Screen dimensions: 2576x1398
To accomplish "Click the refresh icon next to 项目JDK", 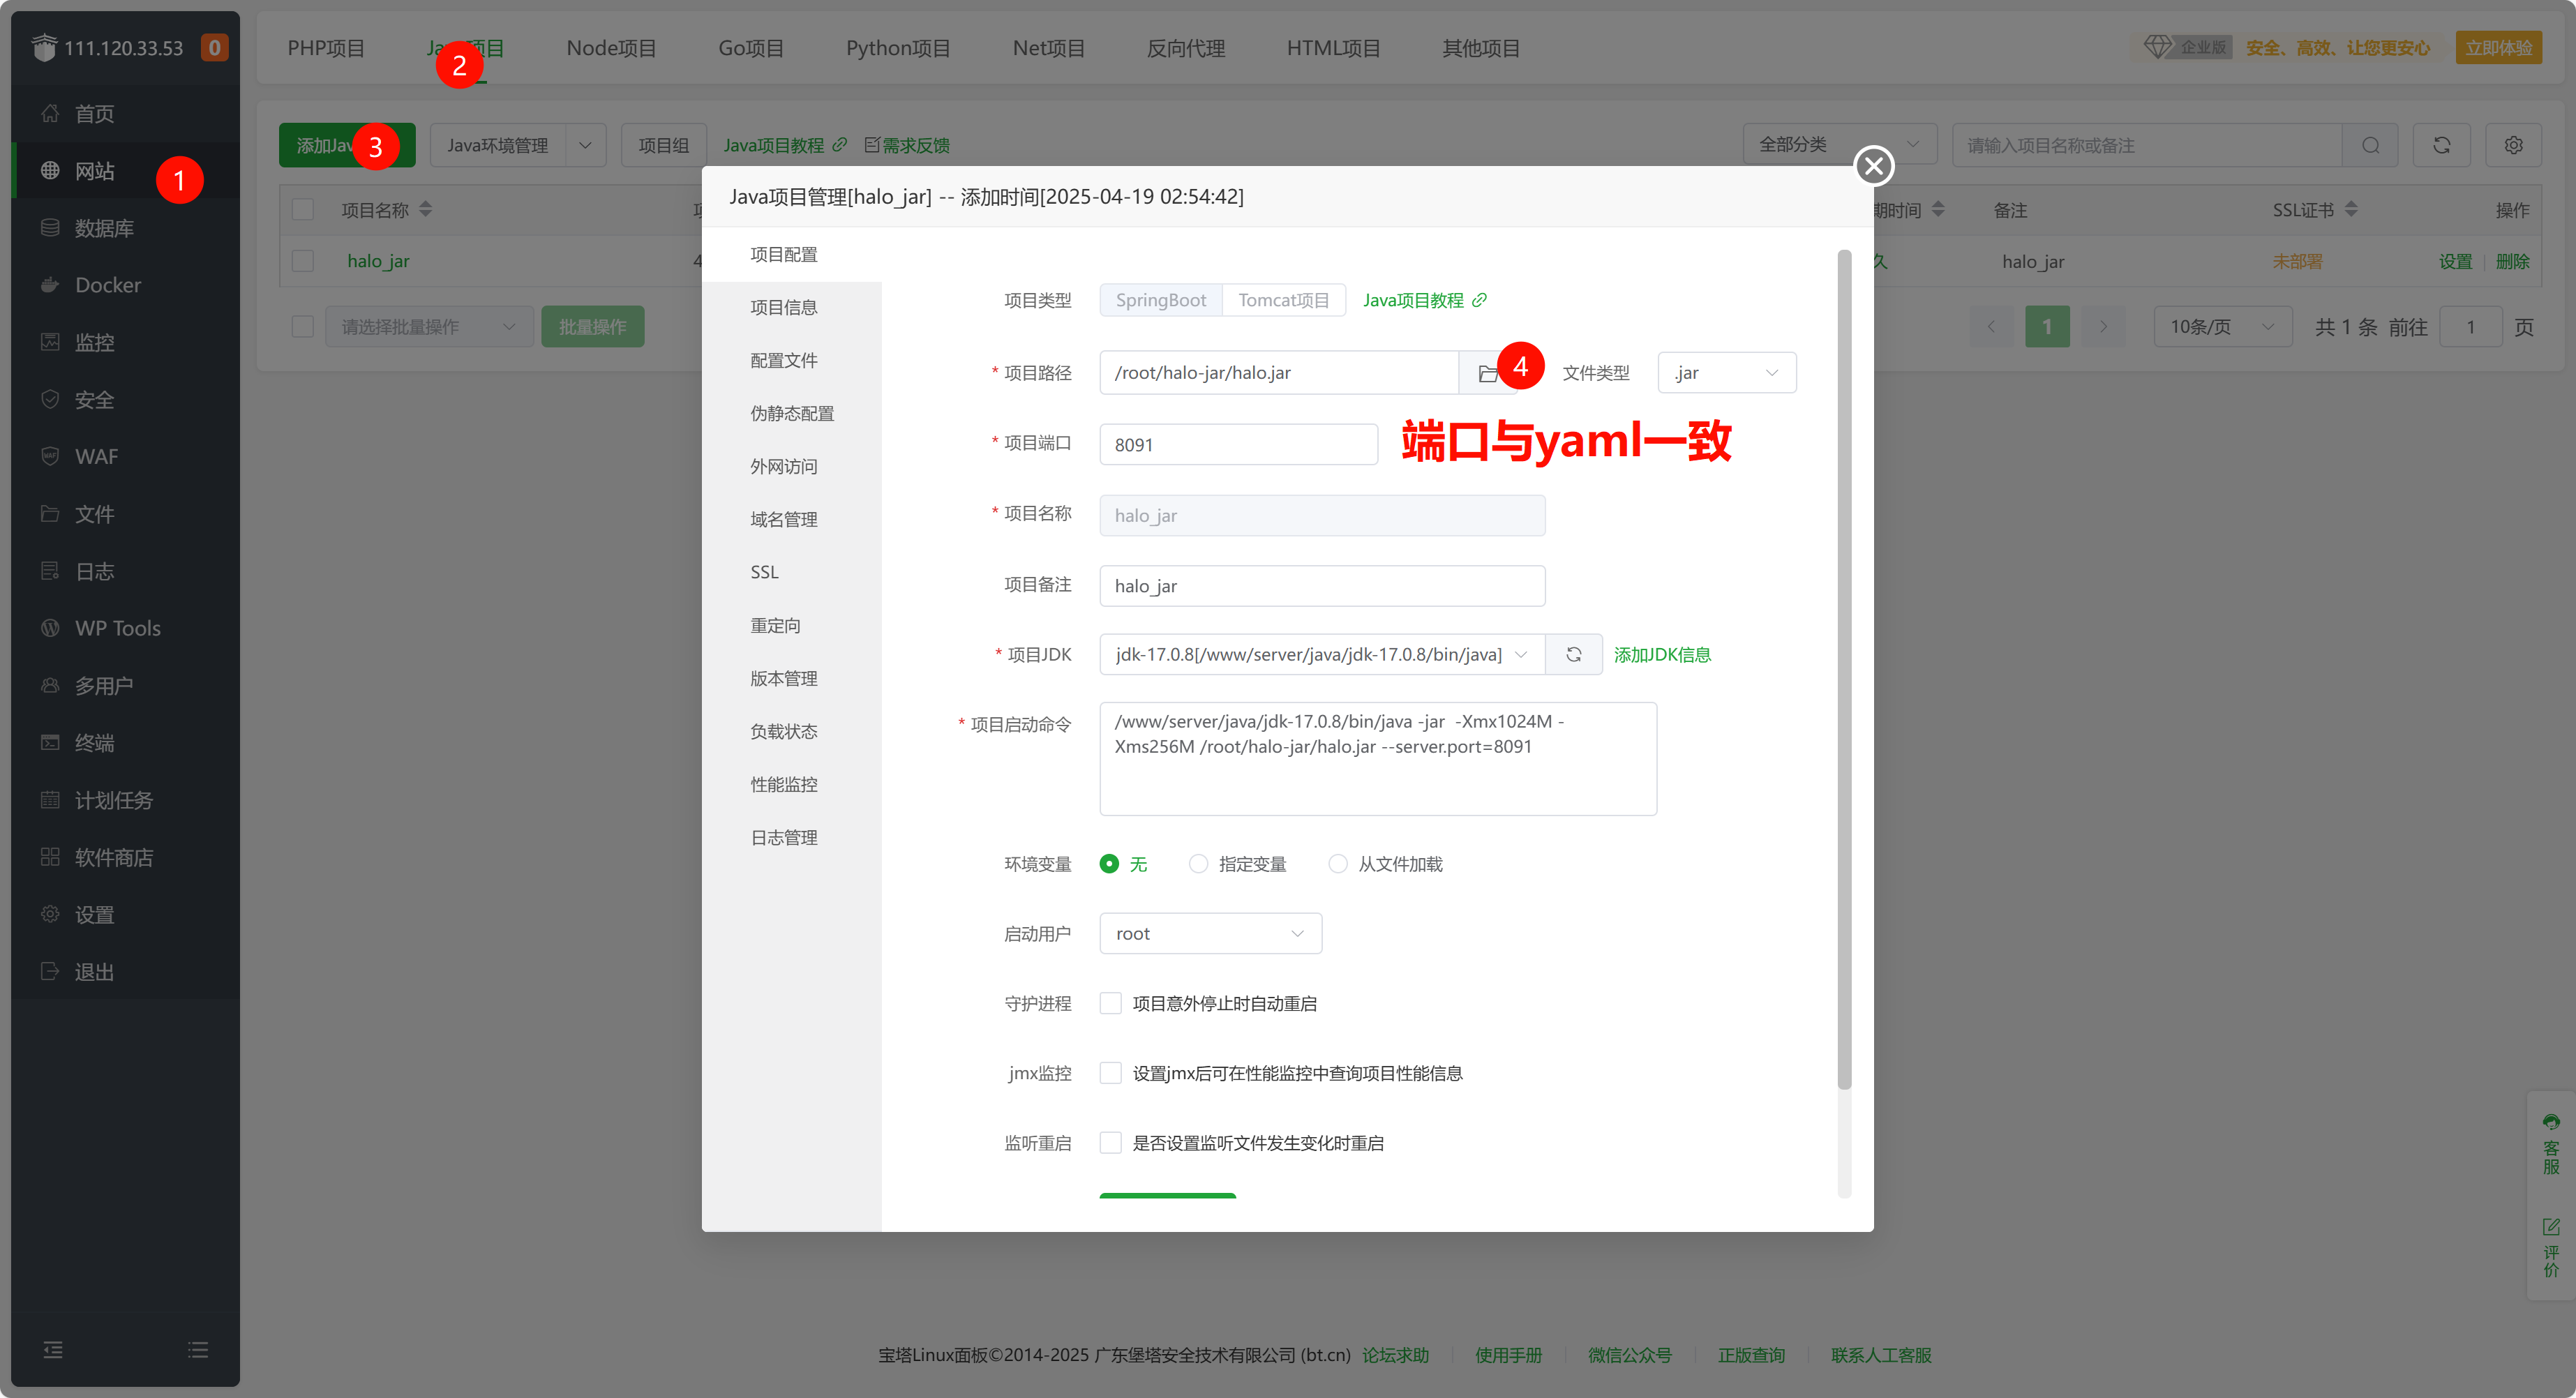I will [x=1573, y=655].
